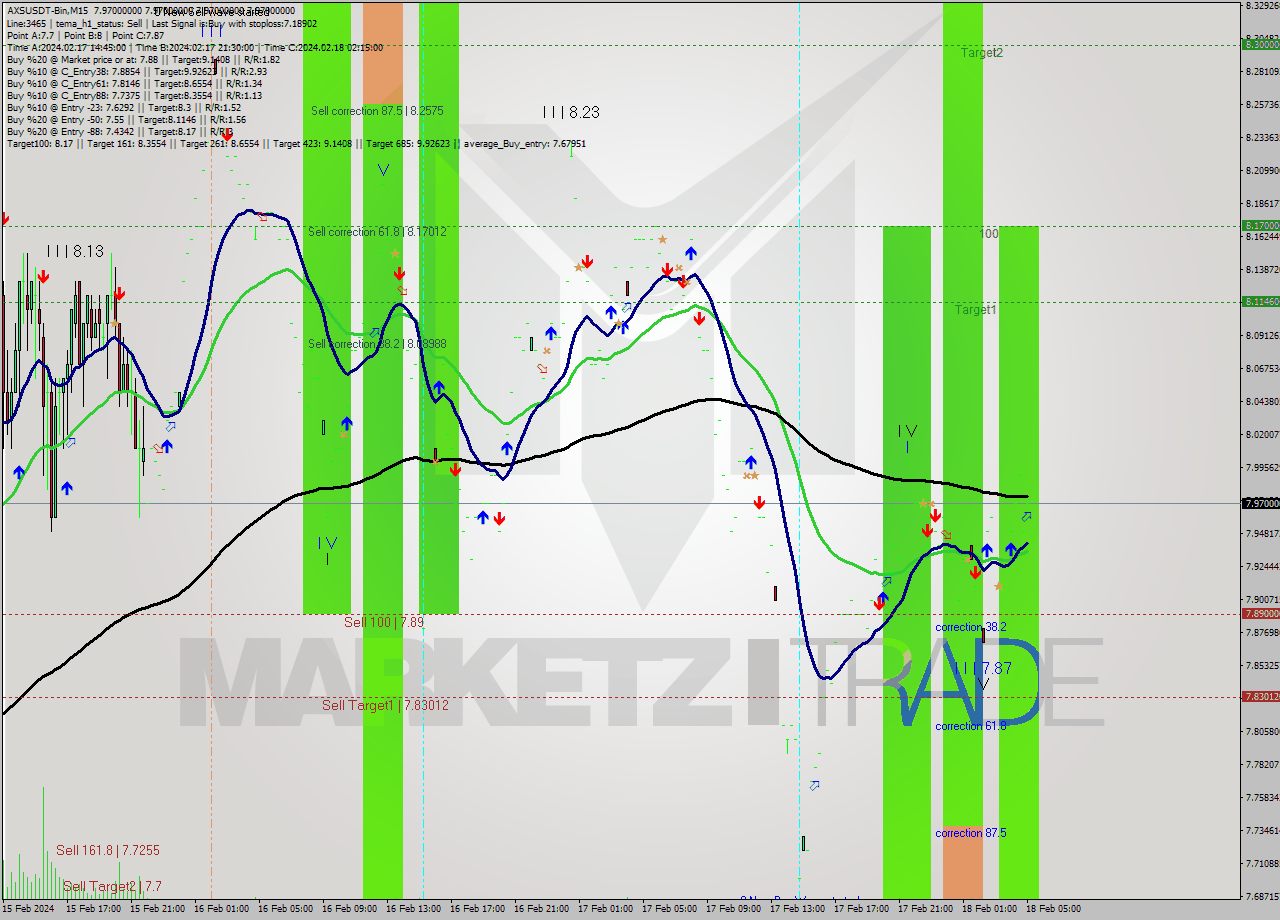Click the 7.68715 price axis value
Image resolution: width=1280 pixels, height=920 pixels.
tap(1262, 896)
